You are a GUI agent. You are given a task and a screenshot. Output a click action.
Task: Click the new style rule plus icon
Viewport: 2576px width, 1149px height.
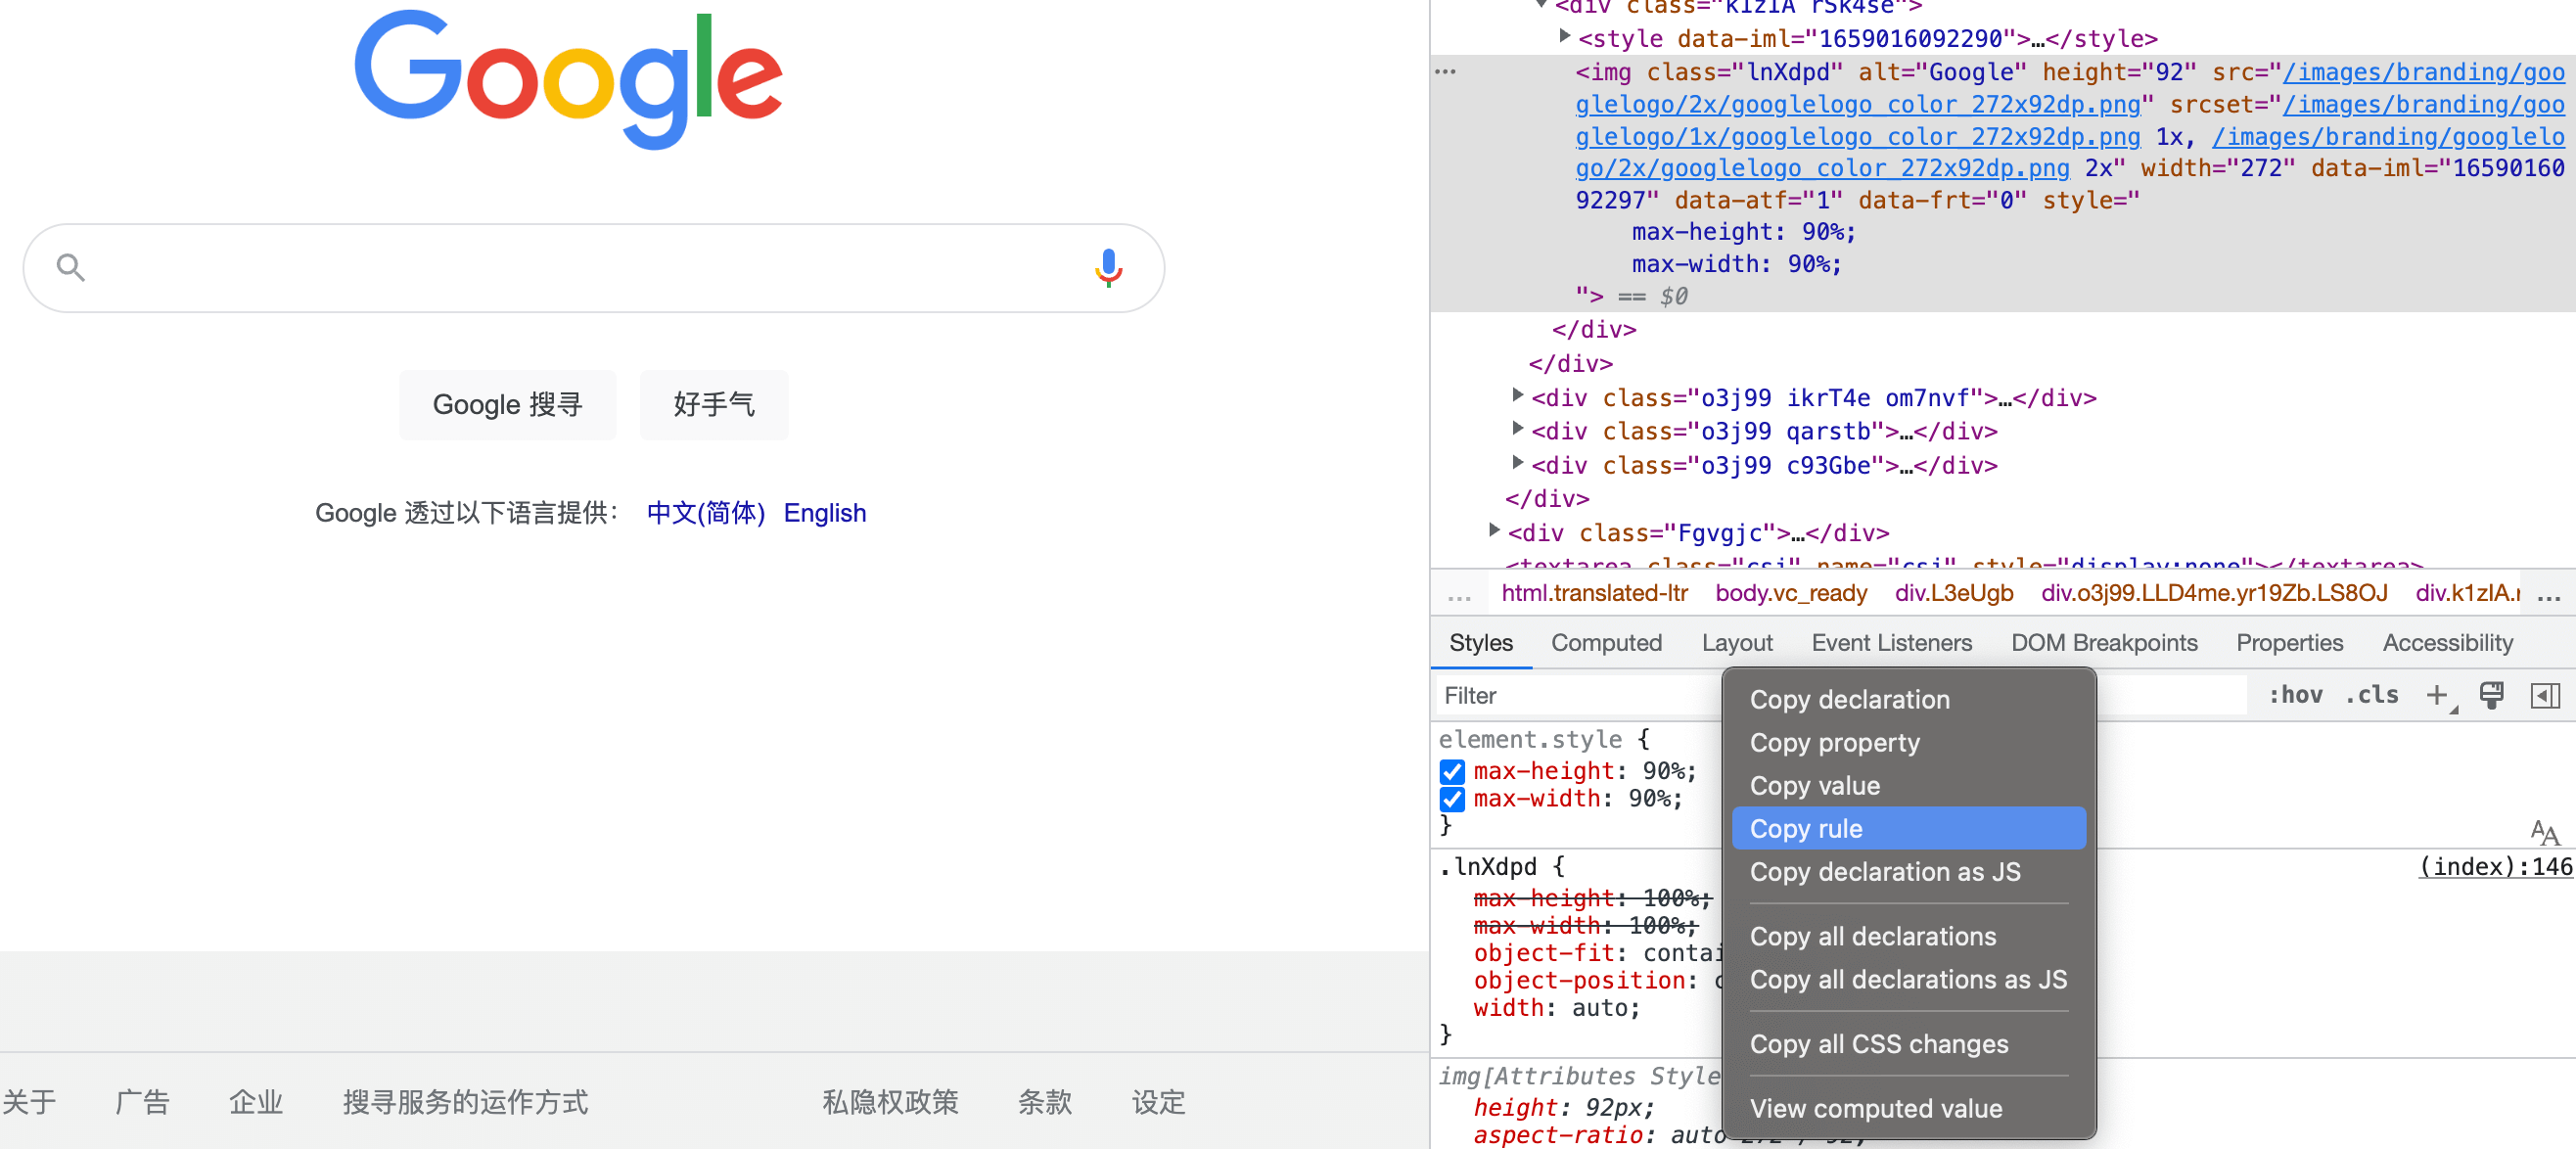coord(2436,695)
